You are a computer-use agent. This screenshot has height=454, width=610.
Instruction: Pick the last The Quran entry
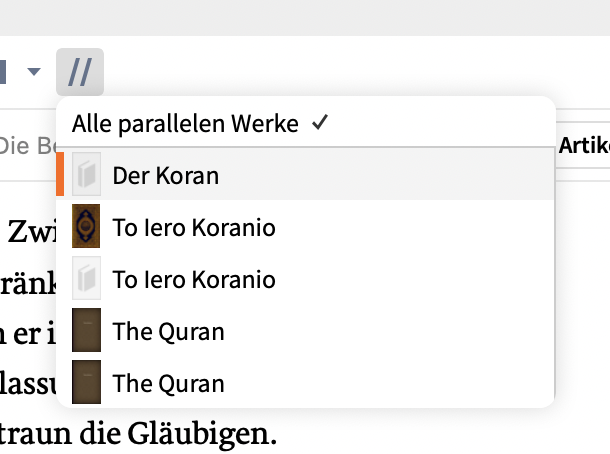[x=305, y=382]
